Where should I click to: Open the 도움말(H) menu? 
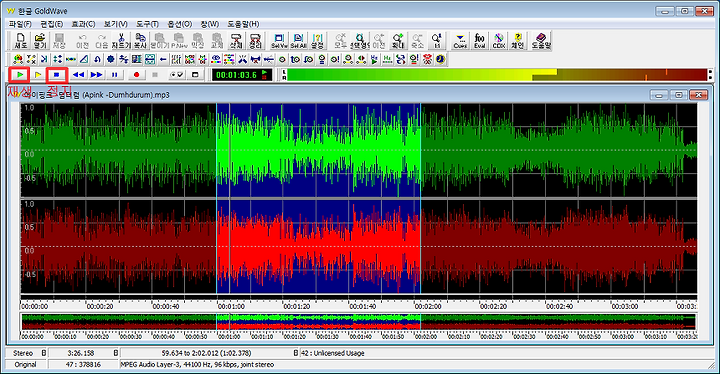coord(243,24)
